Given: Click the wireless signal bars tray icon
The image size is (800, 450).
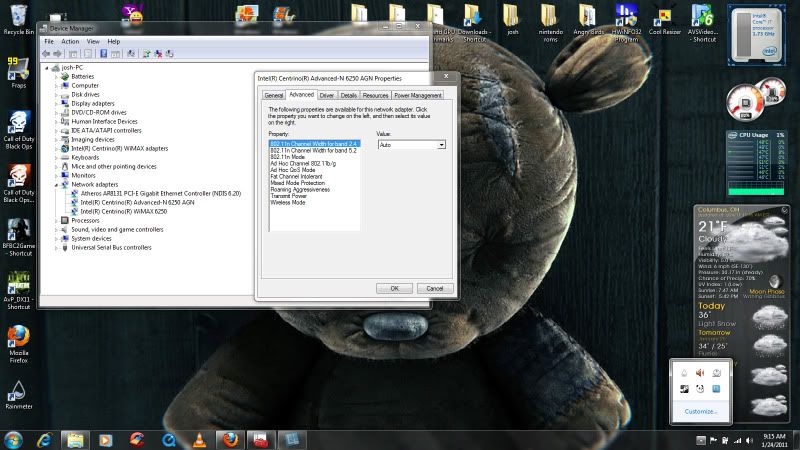Looking at the screenshot, I should (737, 440).
